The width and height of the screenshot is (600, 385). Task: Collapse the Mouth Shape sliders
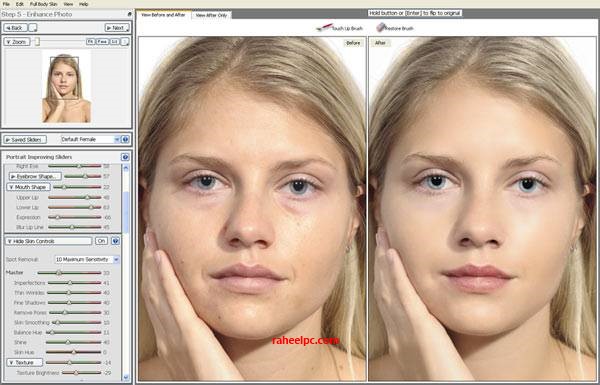click(29, 187)
